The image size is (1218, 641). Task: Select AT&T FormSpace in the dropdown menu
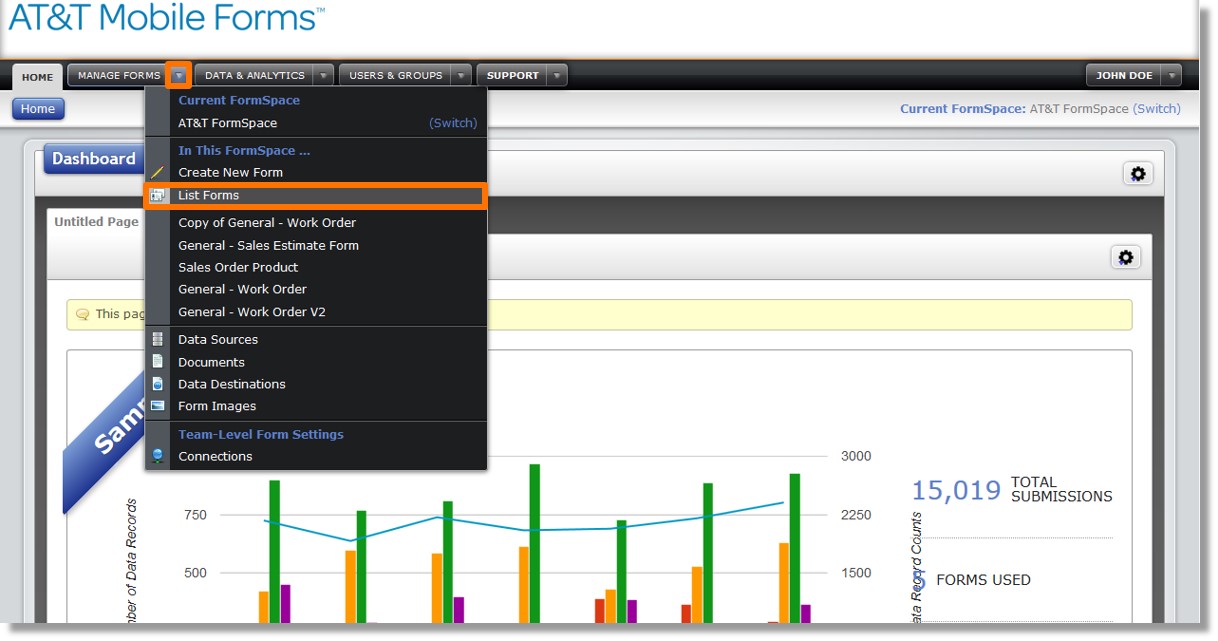(228, 123)
